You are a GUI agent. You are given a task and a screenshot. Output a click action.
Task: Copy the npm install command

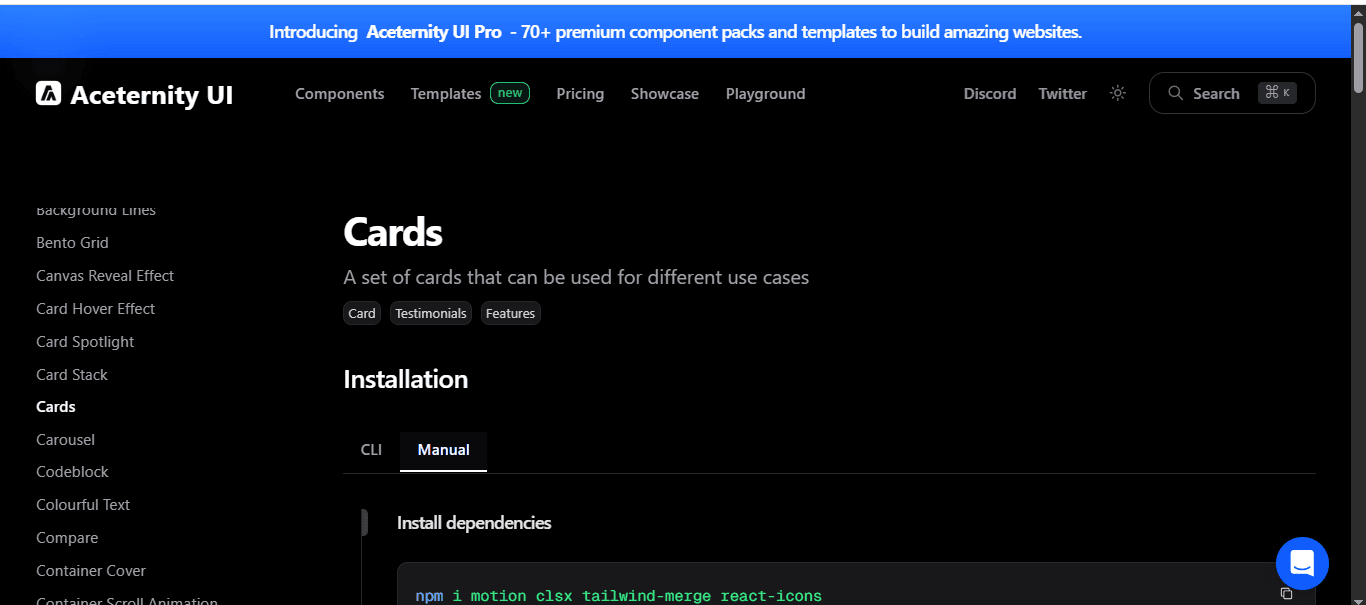tap(1286, 593)
